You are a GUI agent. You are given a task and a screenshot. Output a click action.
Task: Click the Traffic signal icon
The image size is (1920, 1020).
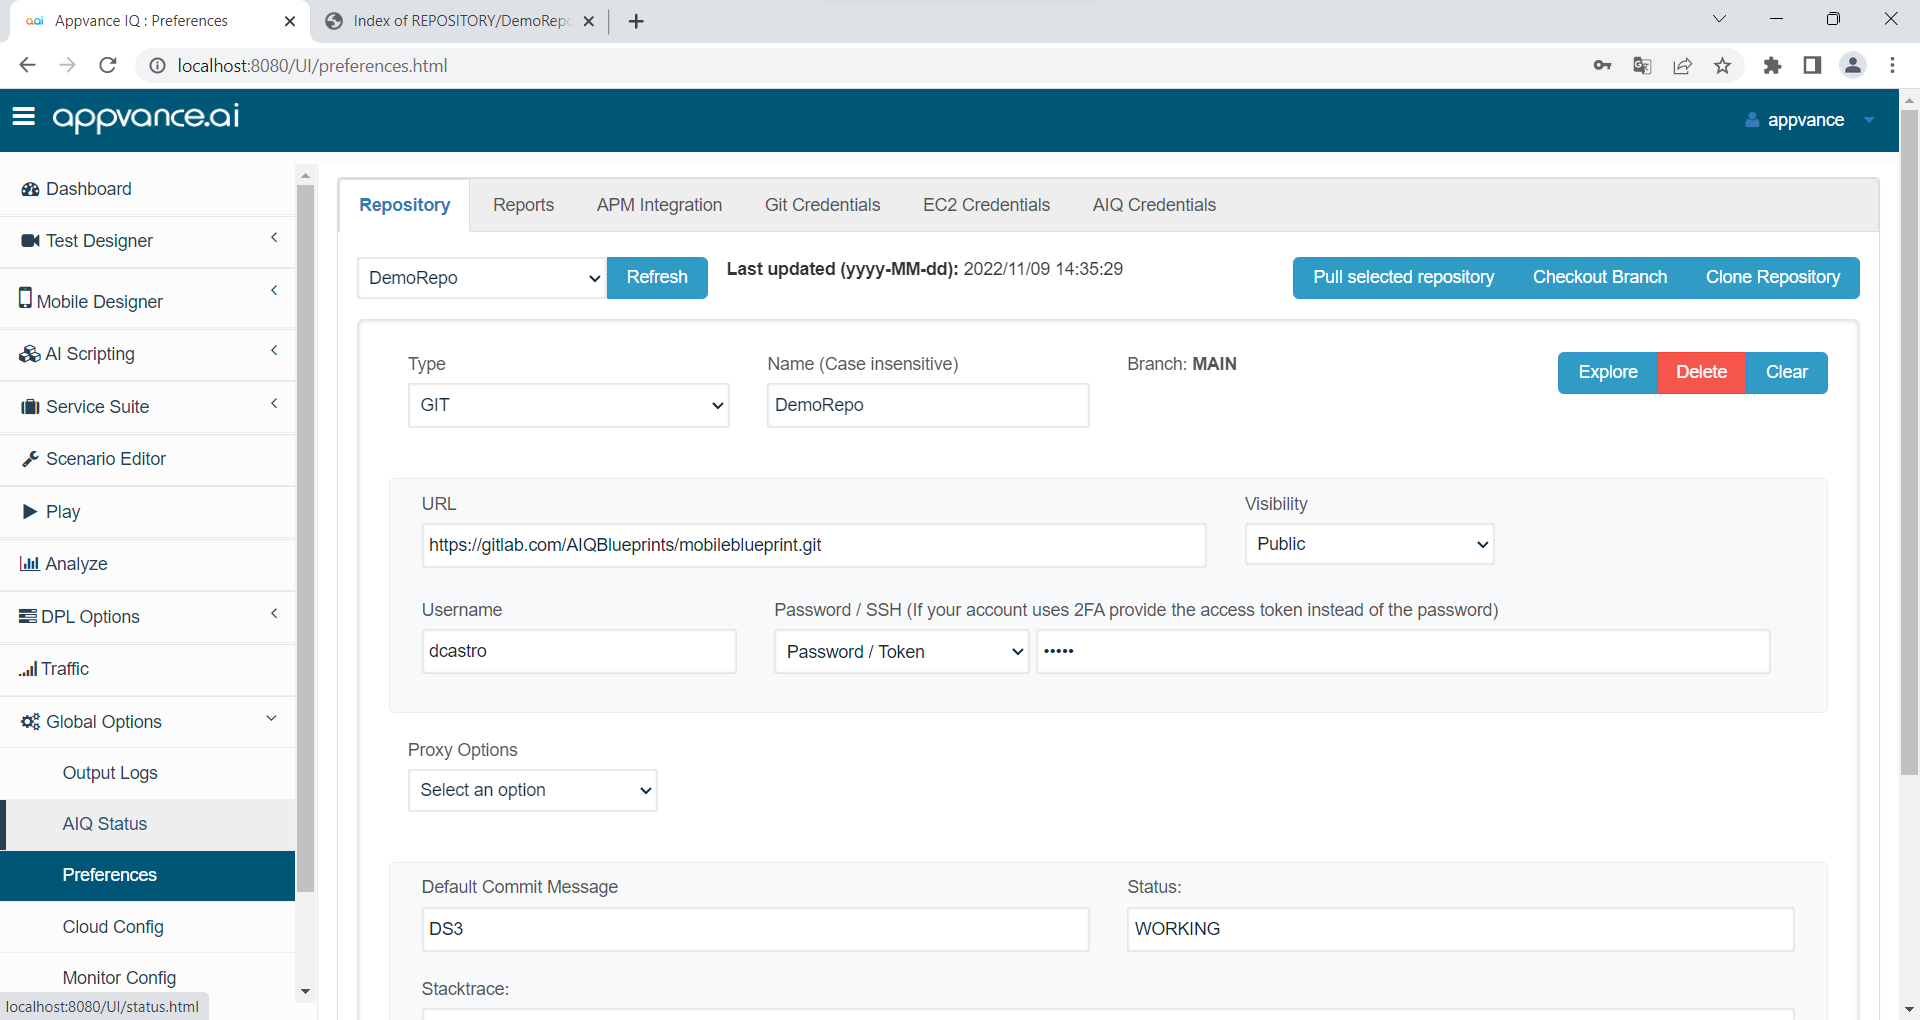(x=28, y=669)
